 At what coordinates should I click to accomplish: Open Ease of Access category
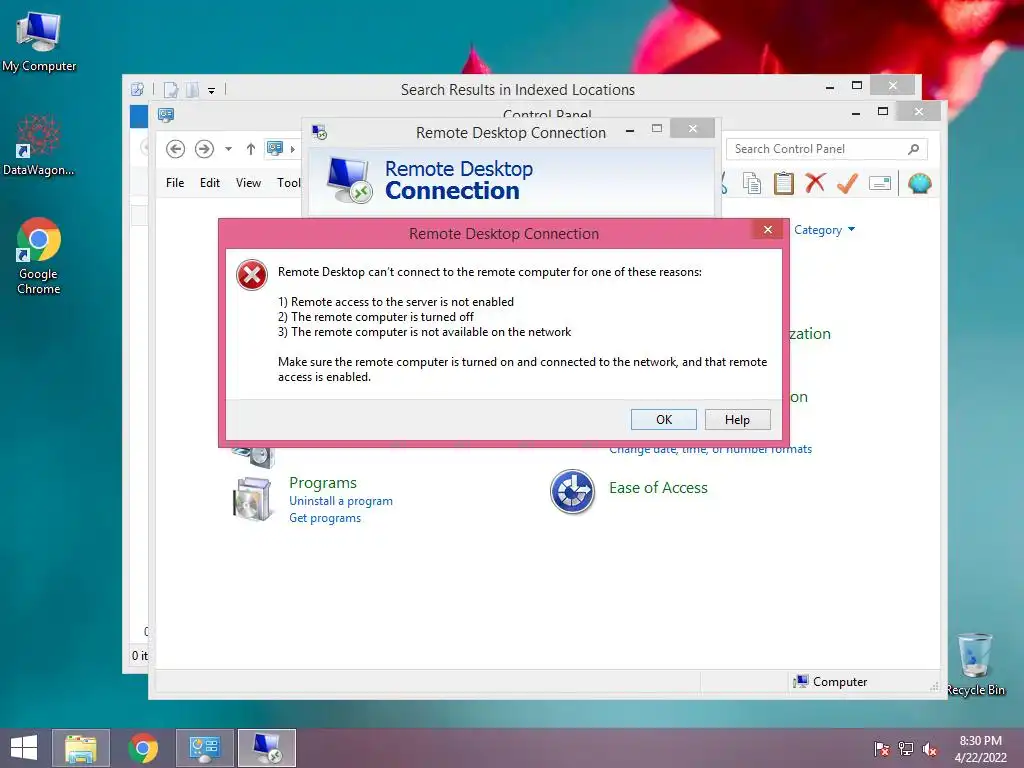tap(658, 488)
